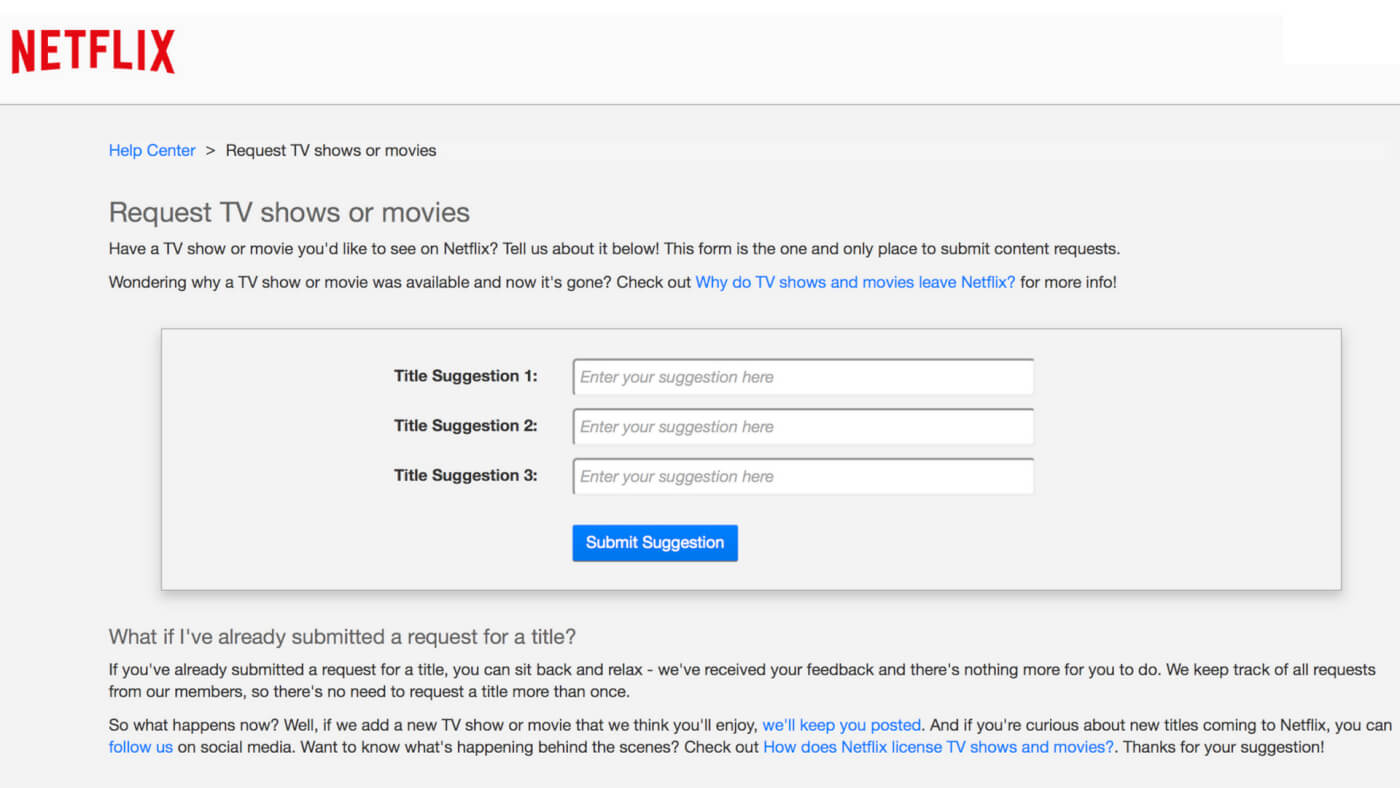1400x788 pixels.
Task: Focus the Title Suggestion 1 input field
Action: click(803, 377)
